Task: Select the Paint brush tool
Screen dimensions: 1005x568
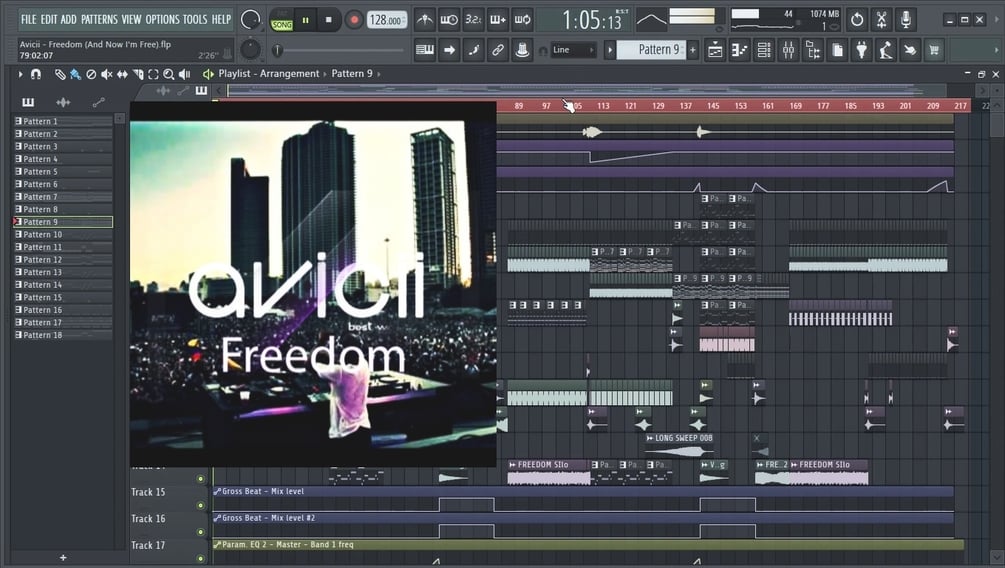Action: pos(76,74)
